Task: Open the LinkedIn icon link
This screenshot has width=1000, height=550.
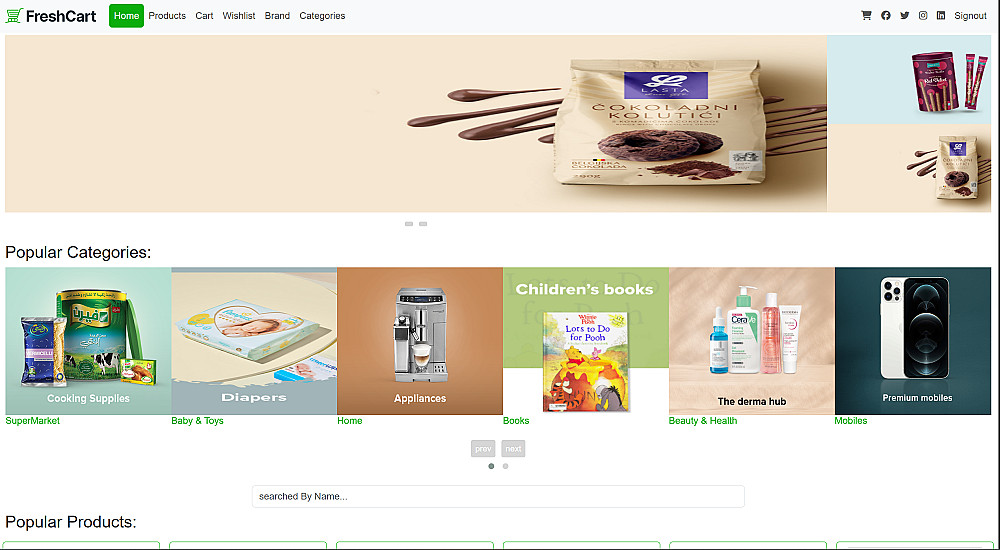Action: [941, 15]
